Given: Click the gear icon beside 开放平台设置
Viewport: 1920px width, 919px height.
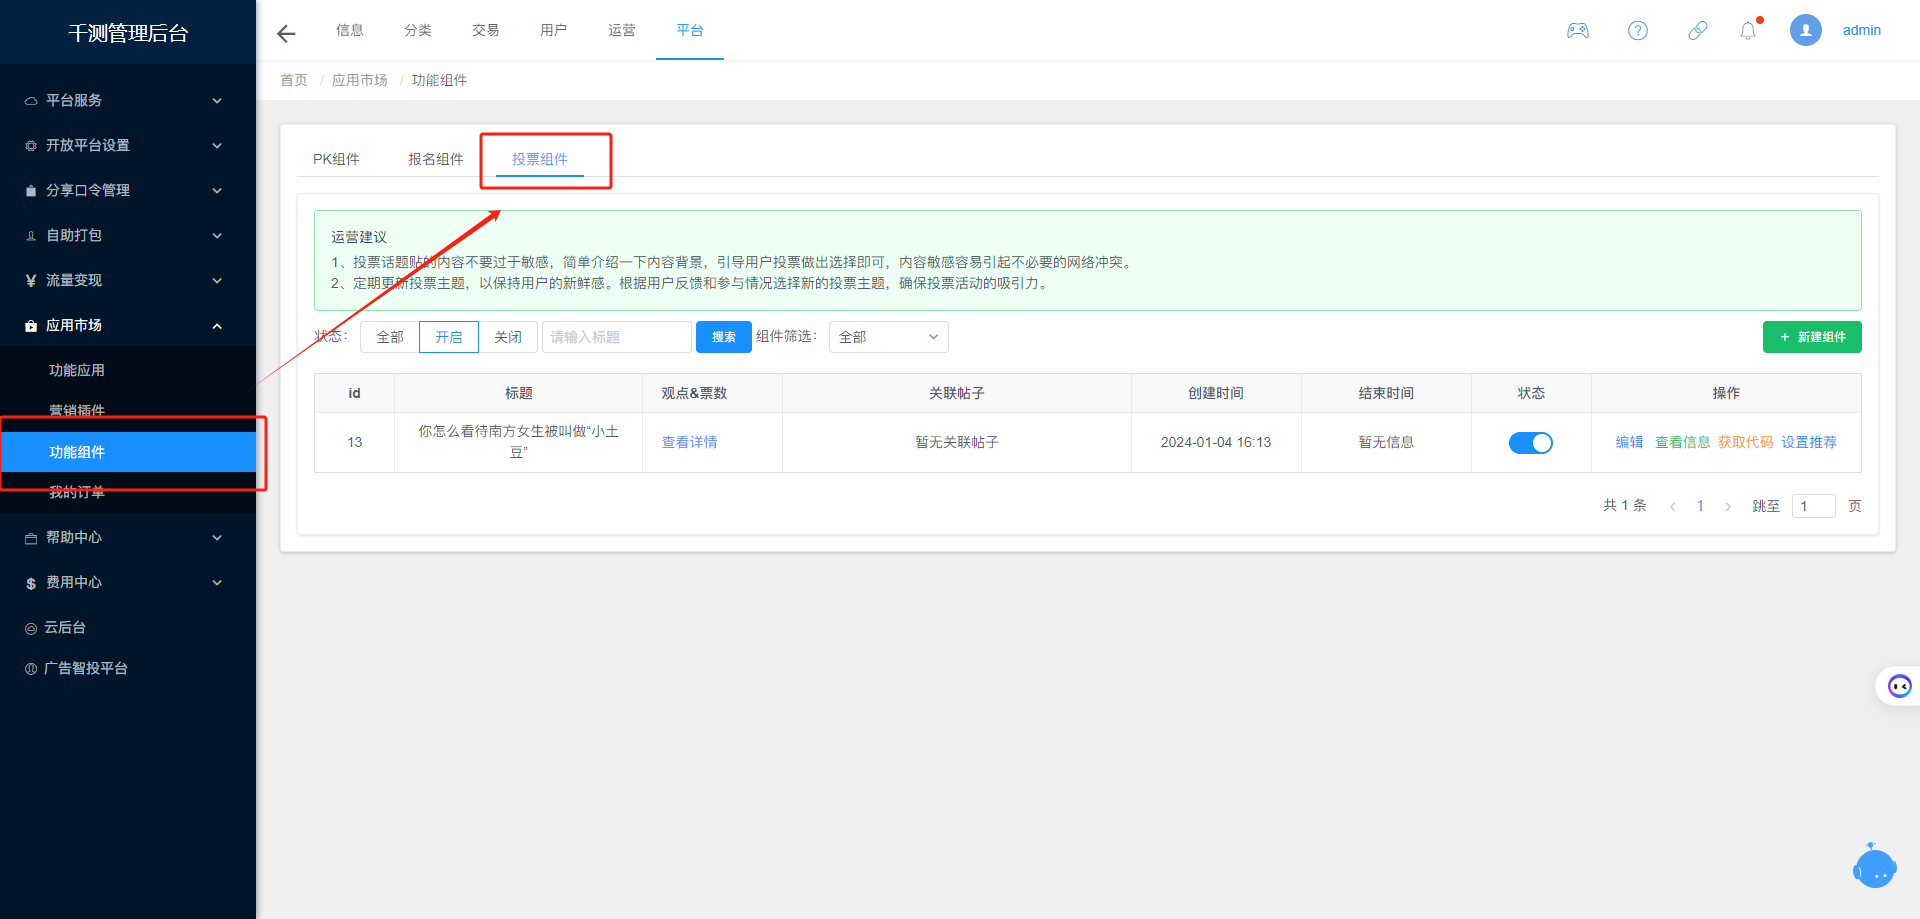Looking at the screenshot, I should [x=31, y=146].
